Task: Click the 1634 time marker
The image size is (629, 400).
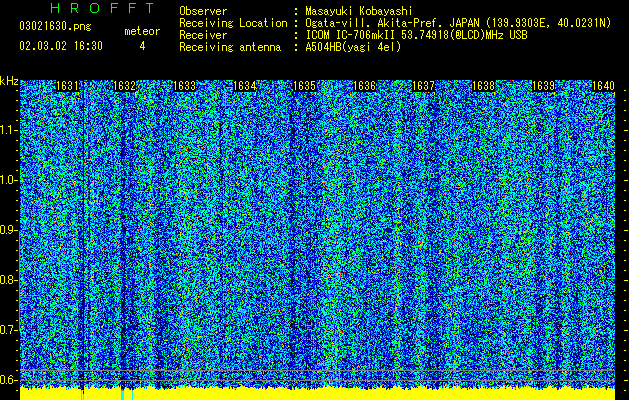Action: (x=245, y=86)
